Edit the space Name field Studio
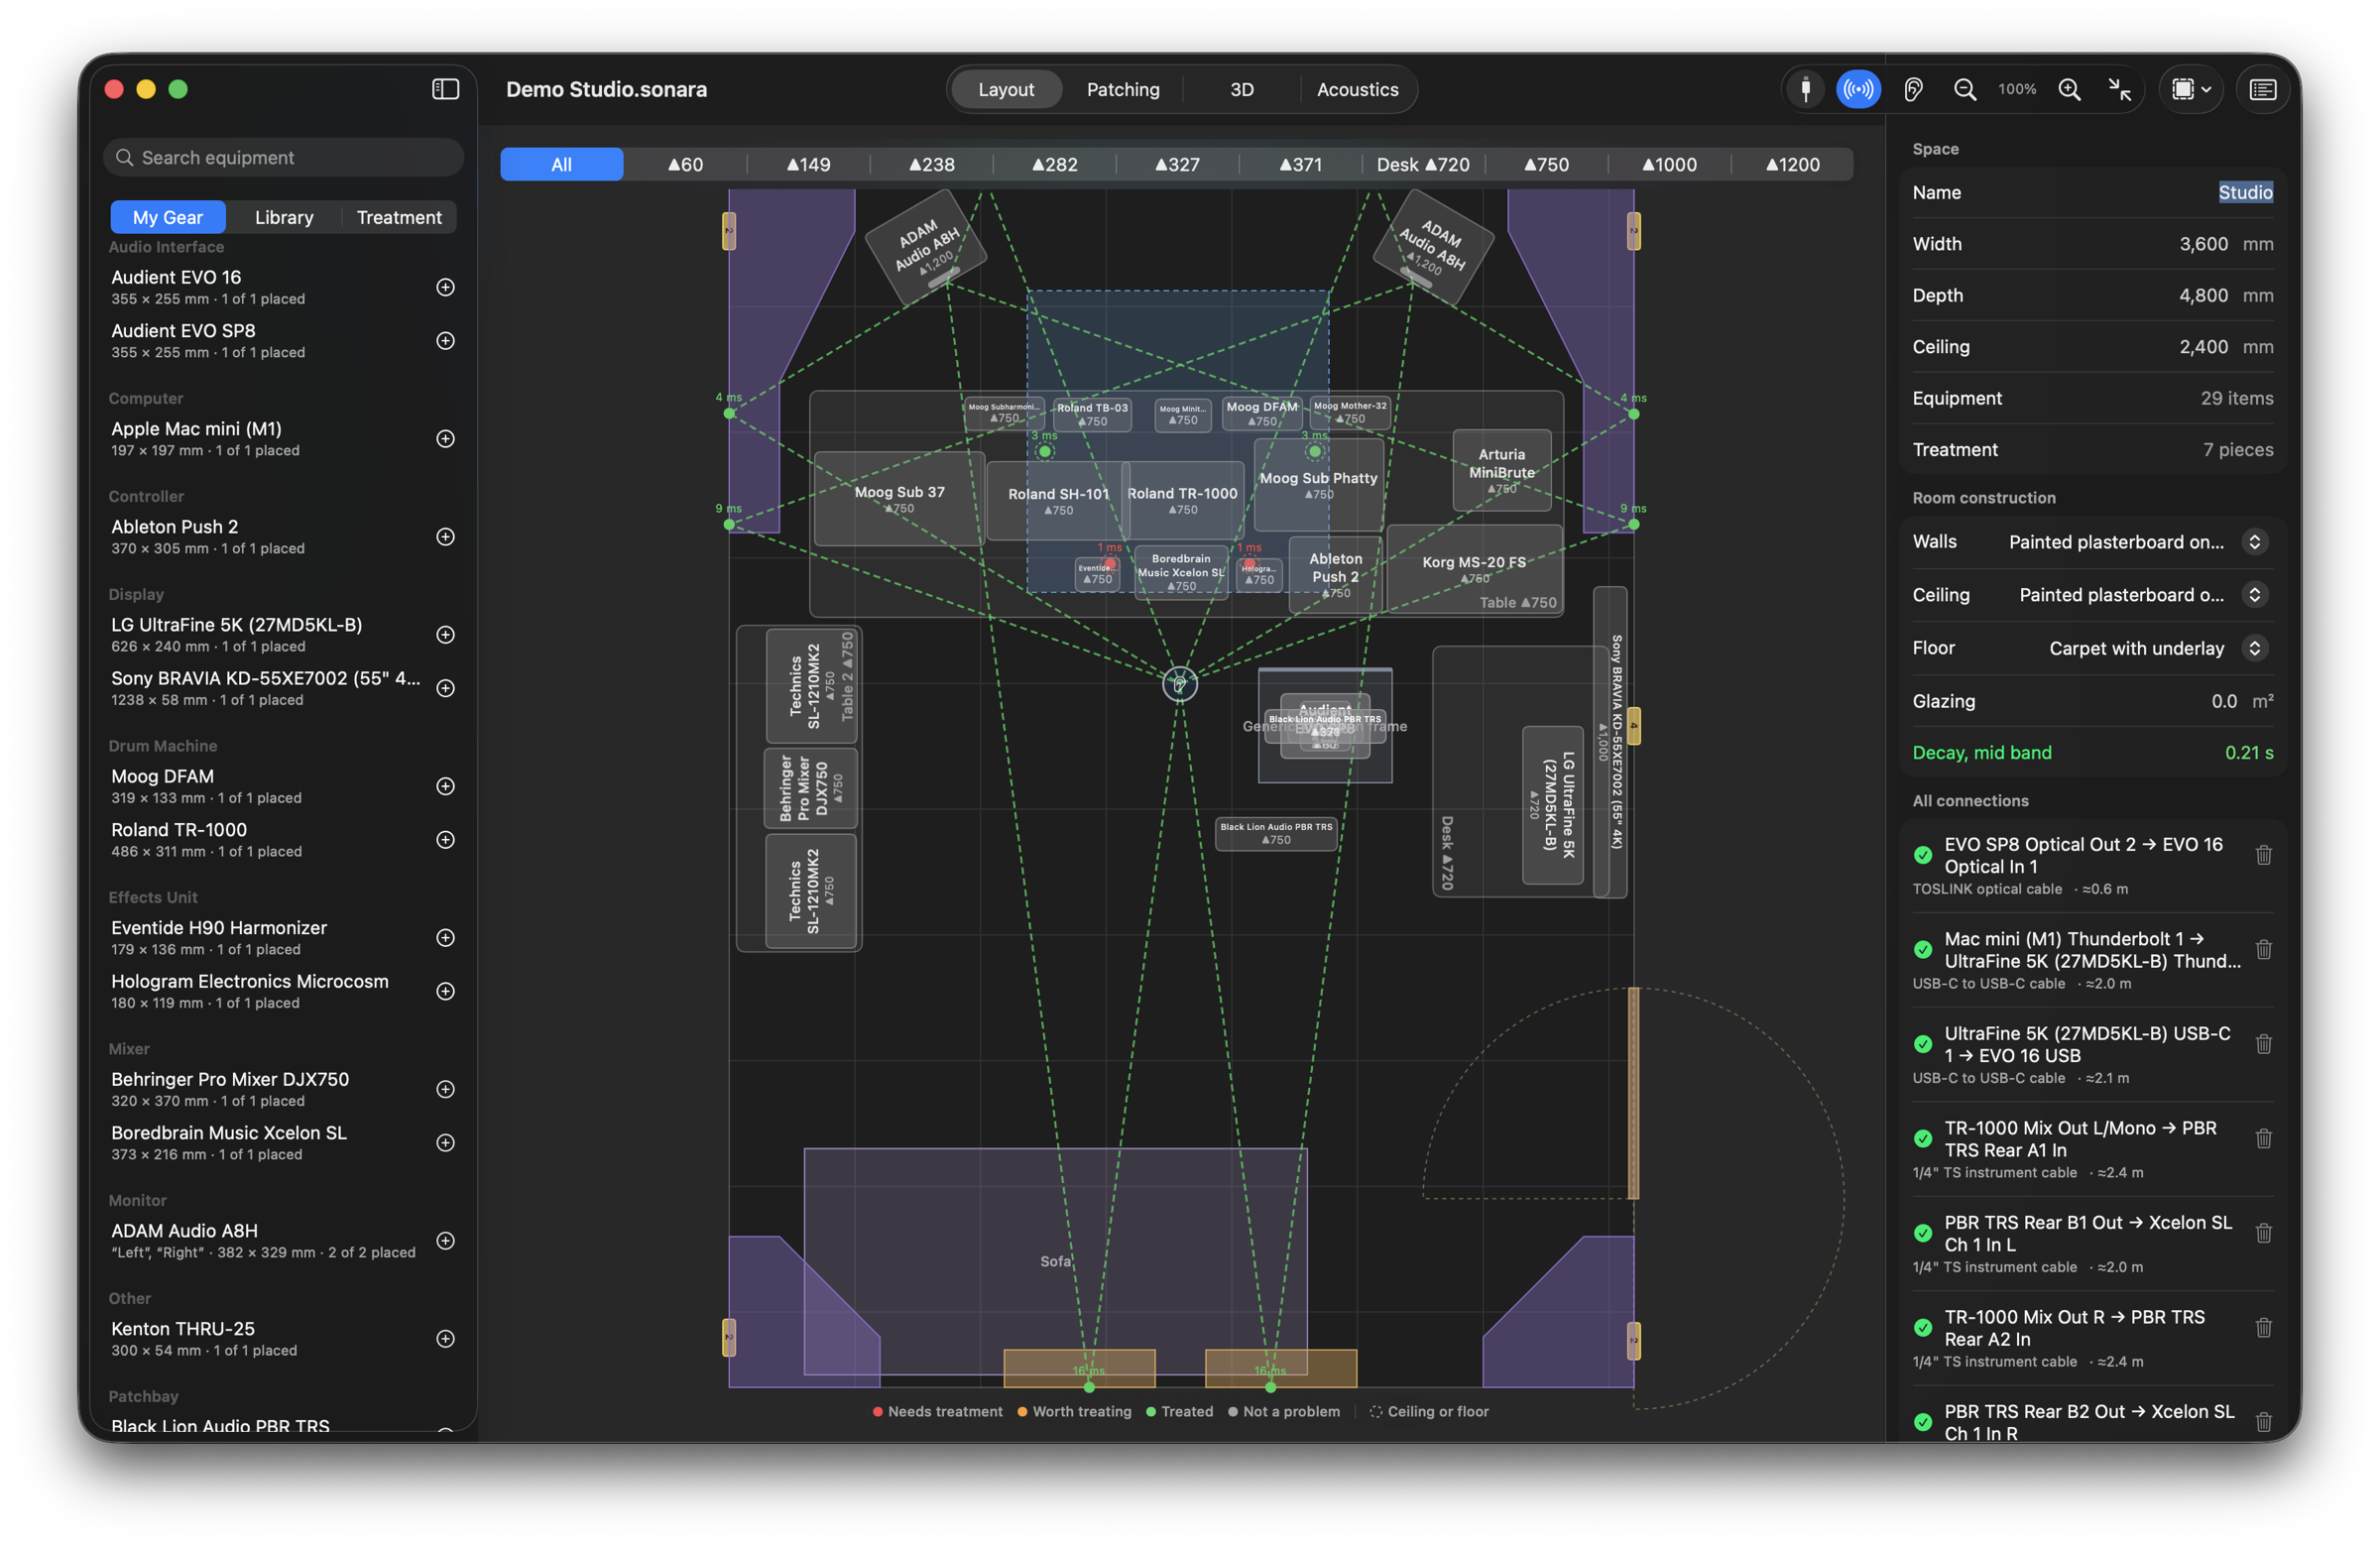 coord(2245,192)
